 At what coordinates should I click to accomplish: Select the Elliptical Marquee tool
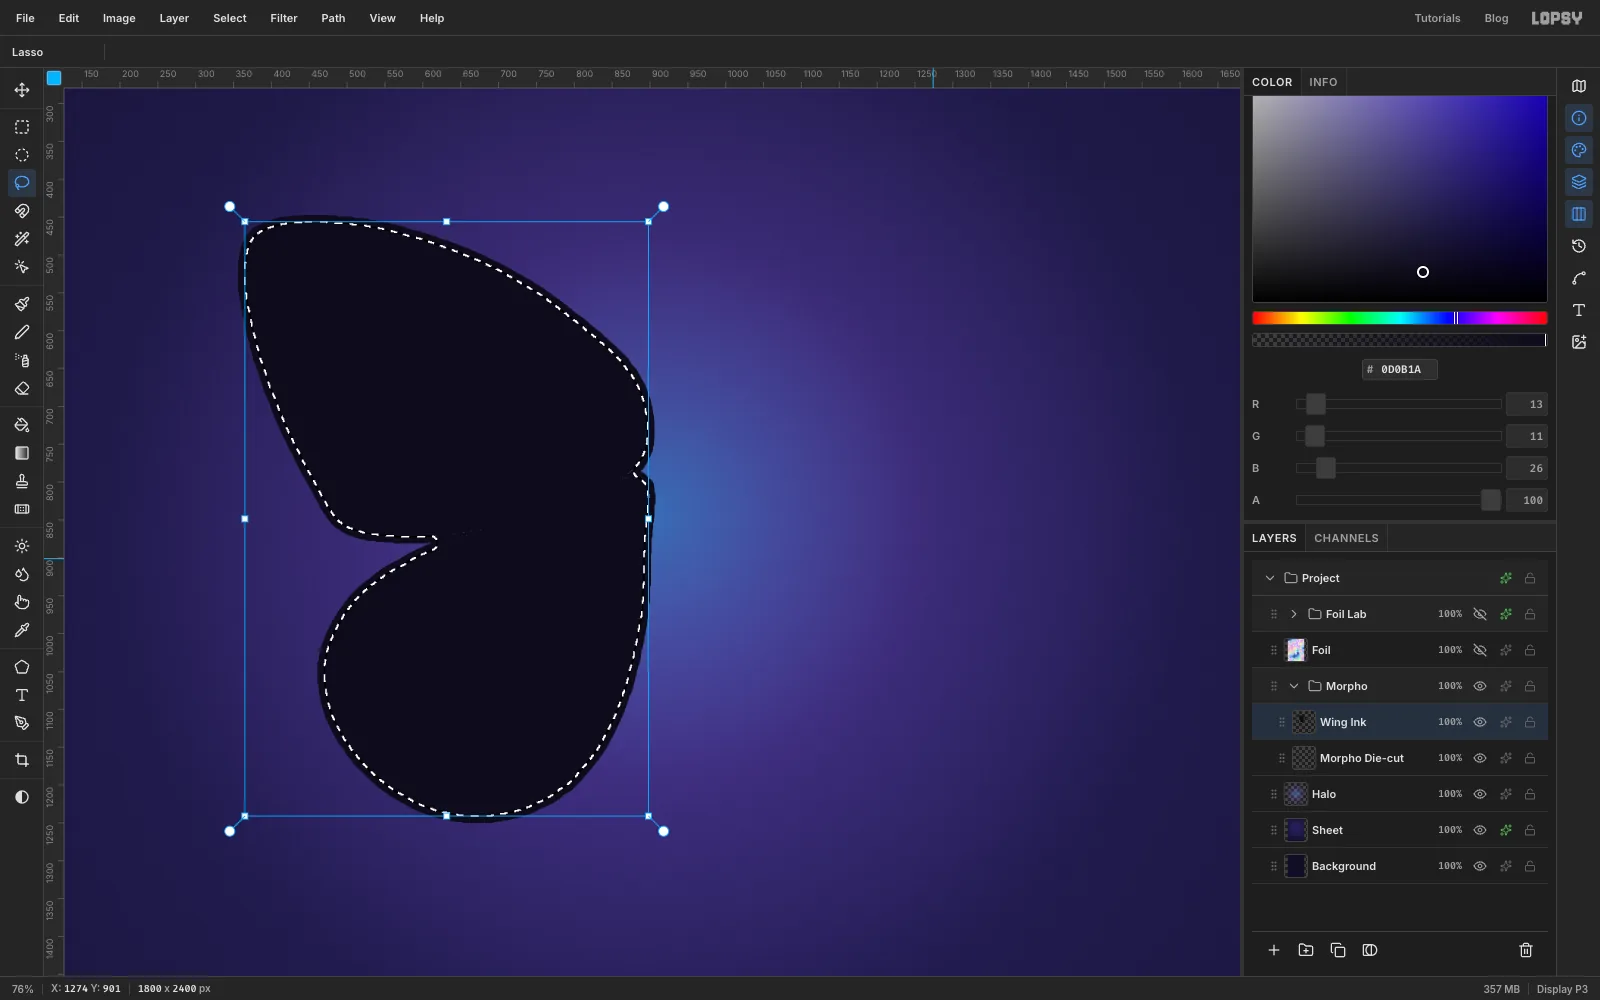[x=22, y=155]
